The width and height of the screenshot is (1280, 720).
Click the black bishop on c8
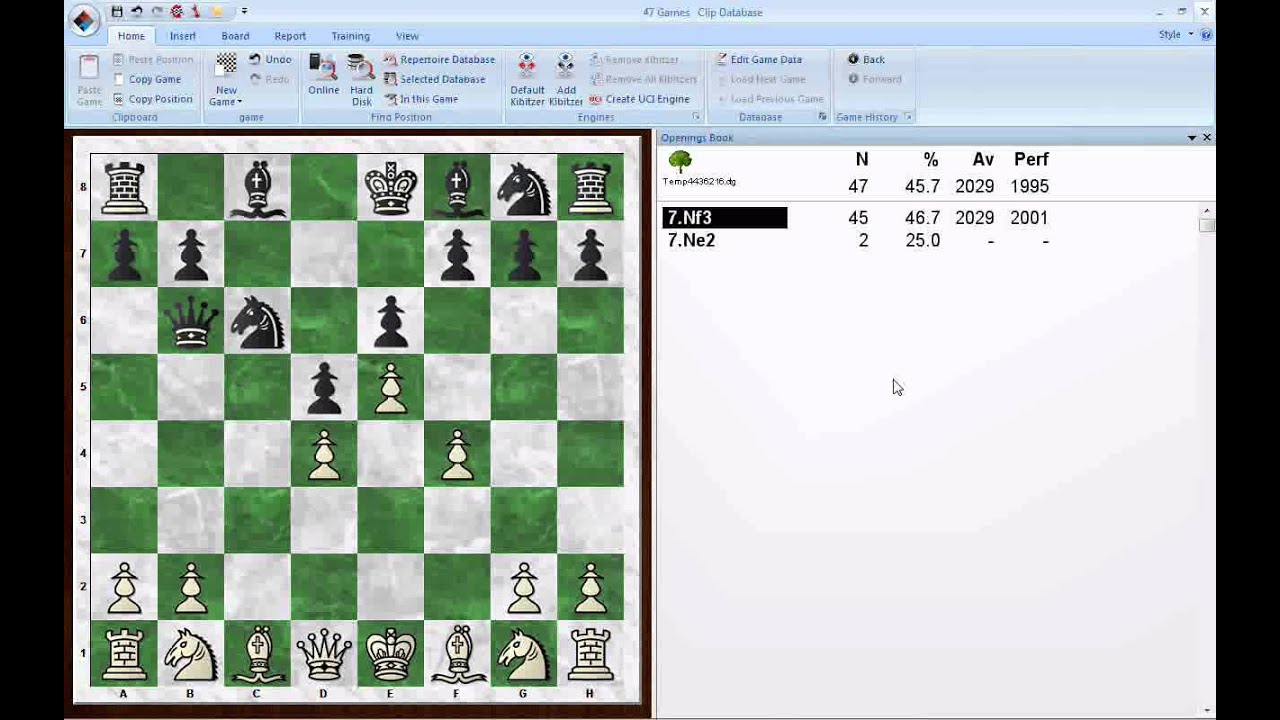click(257, 187)
